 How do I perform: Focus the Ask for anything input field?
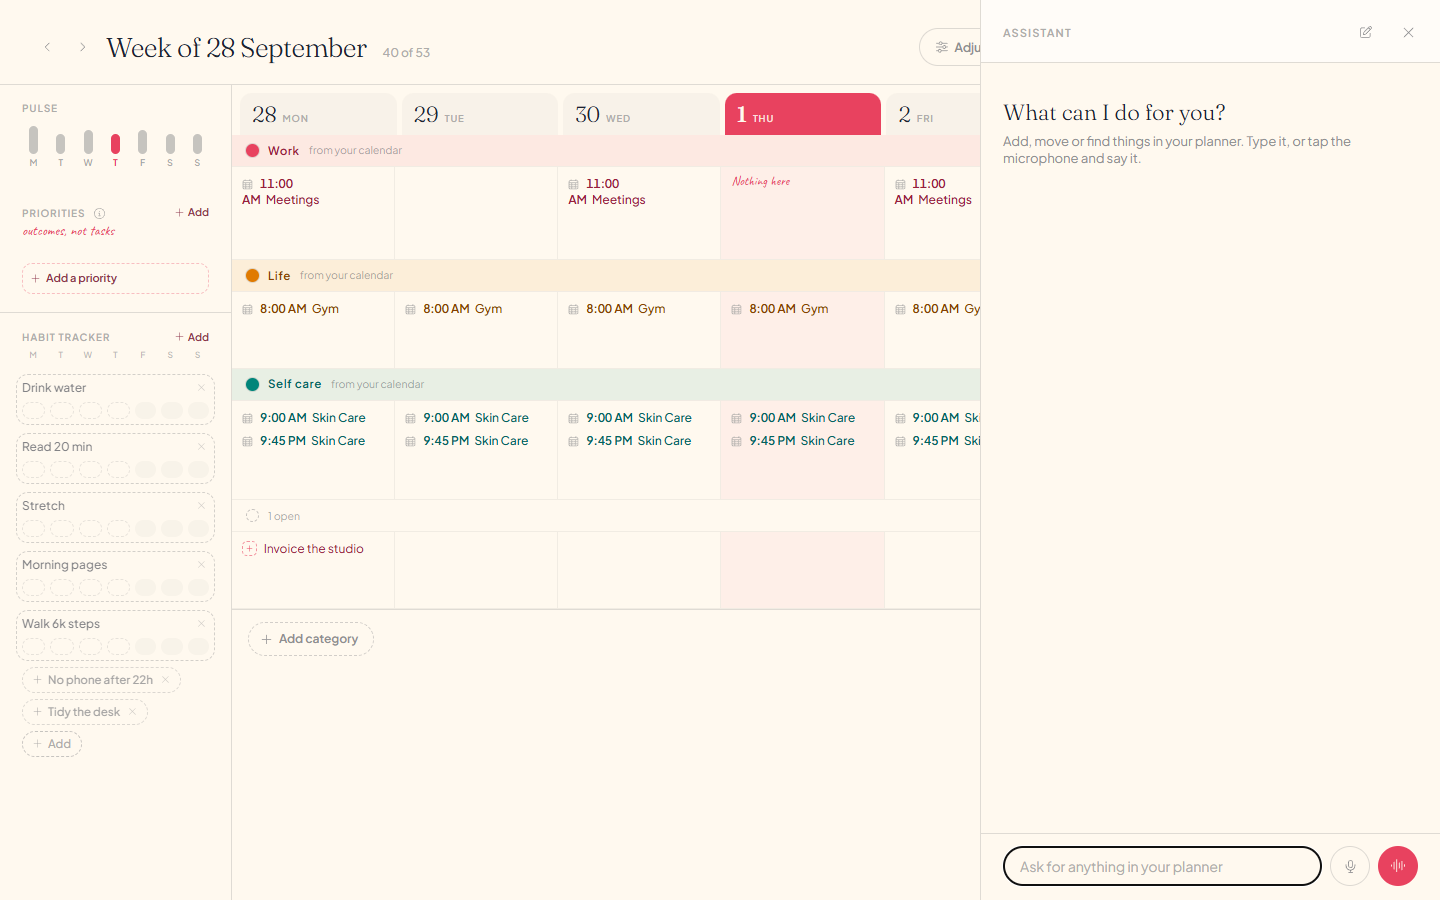pyautogui.click(x=1162, y=866)
